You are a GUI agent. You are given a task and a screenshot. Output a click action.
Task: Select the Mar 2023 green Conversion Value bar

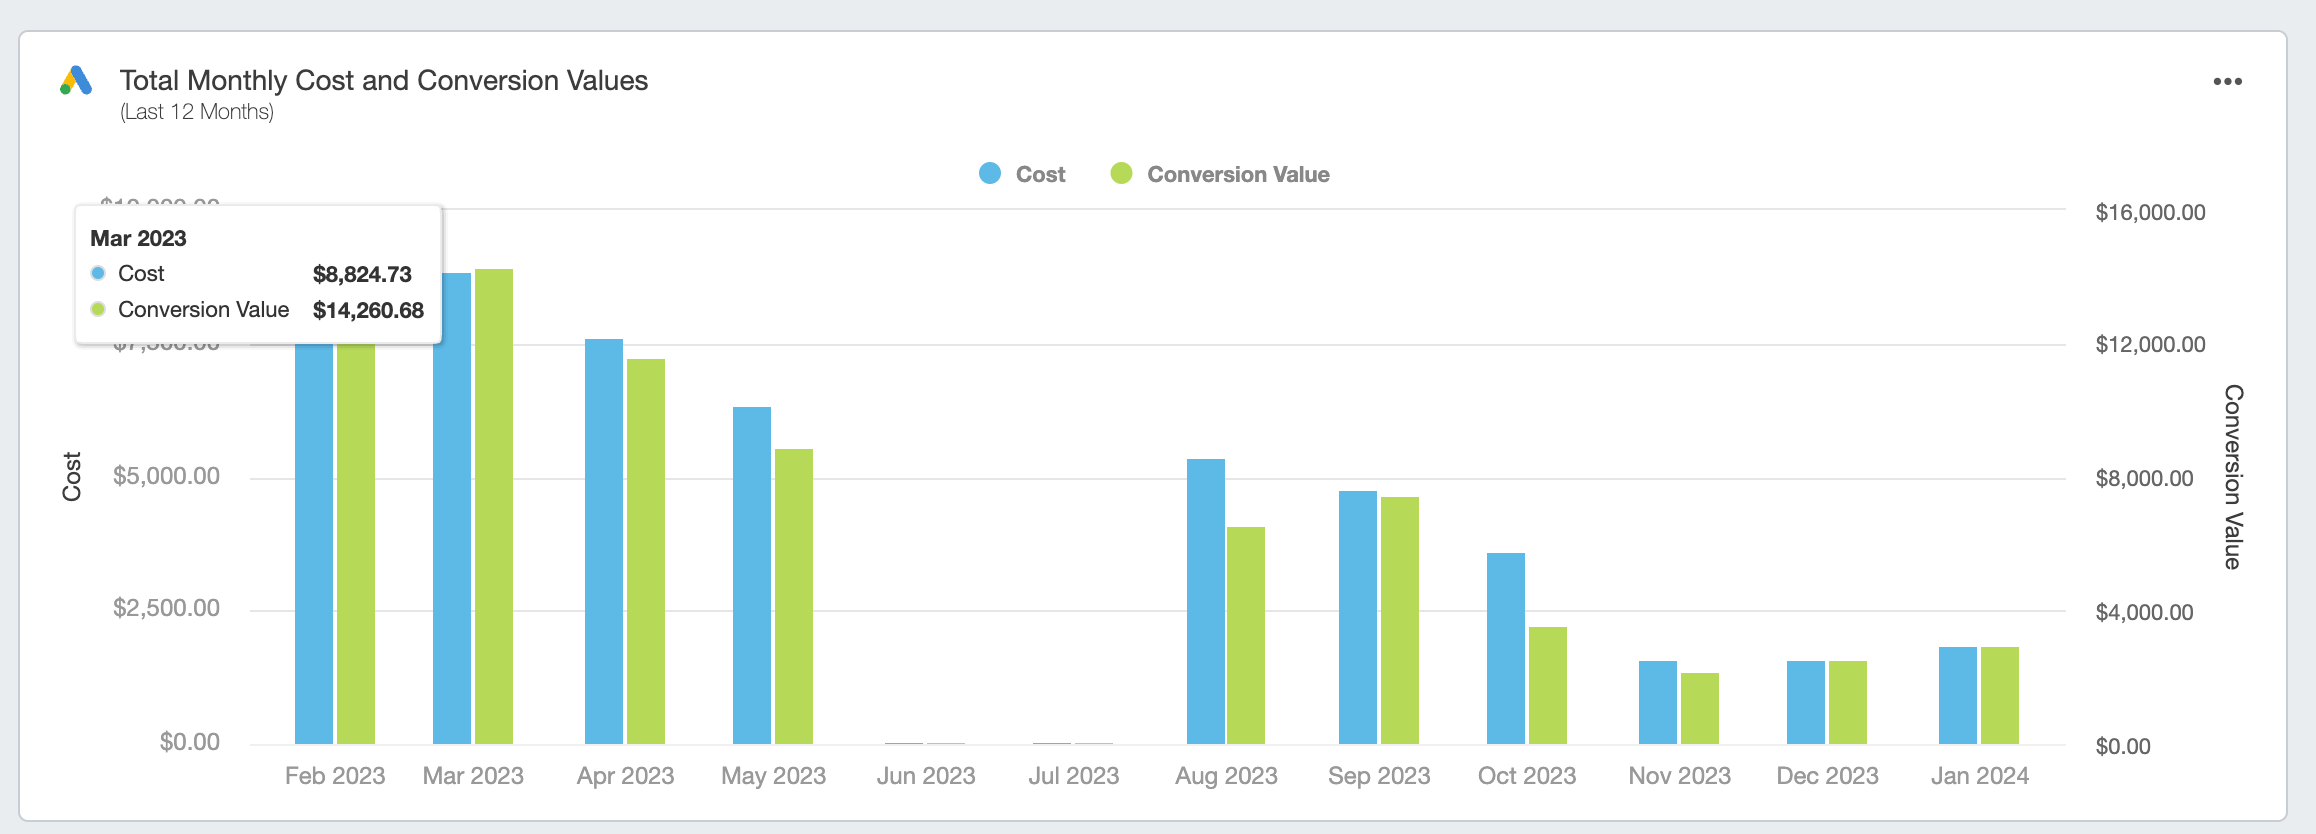(x=494, y=507)
